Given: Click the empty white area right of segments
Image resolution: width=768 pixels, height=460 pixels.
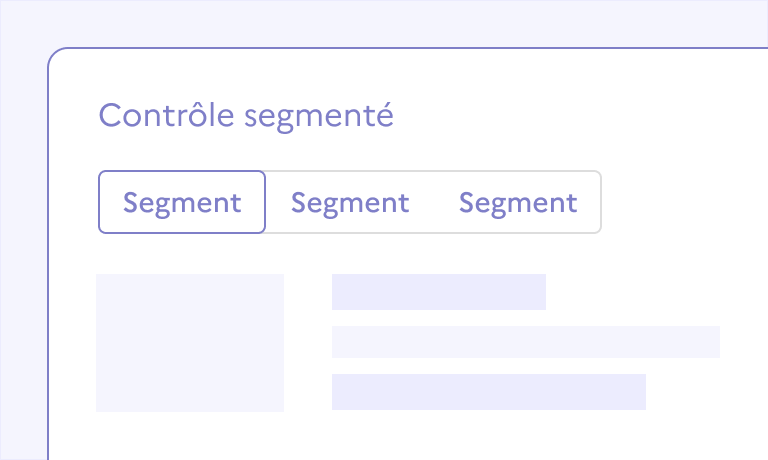Looking at the screenshot, I should [x=680, y=203].
